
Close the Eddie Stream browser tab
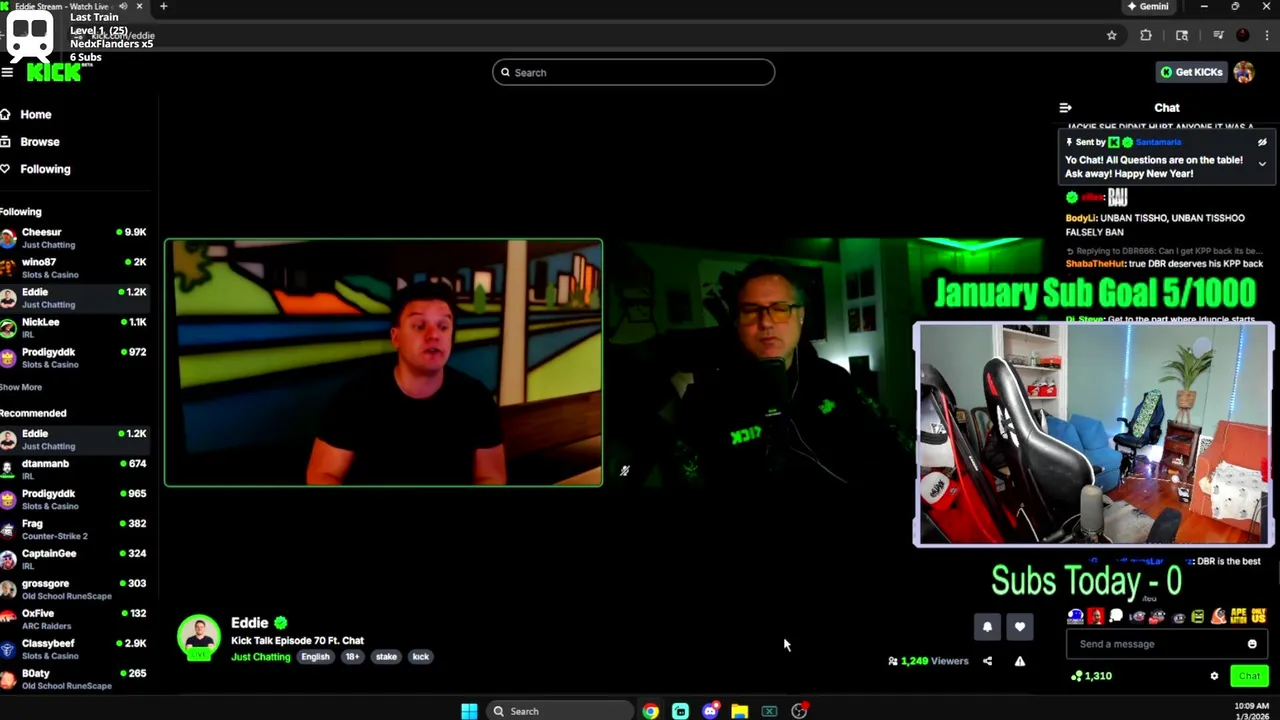point(139,6)
